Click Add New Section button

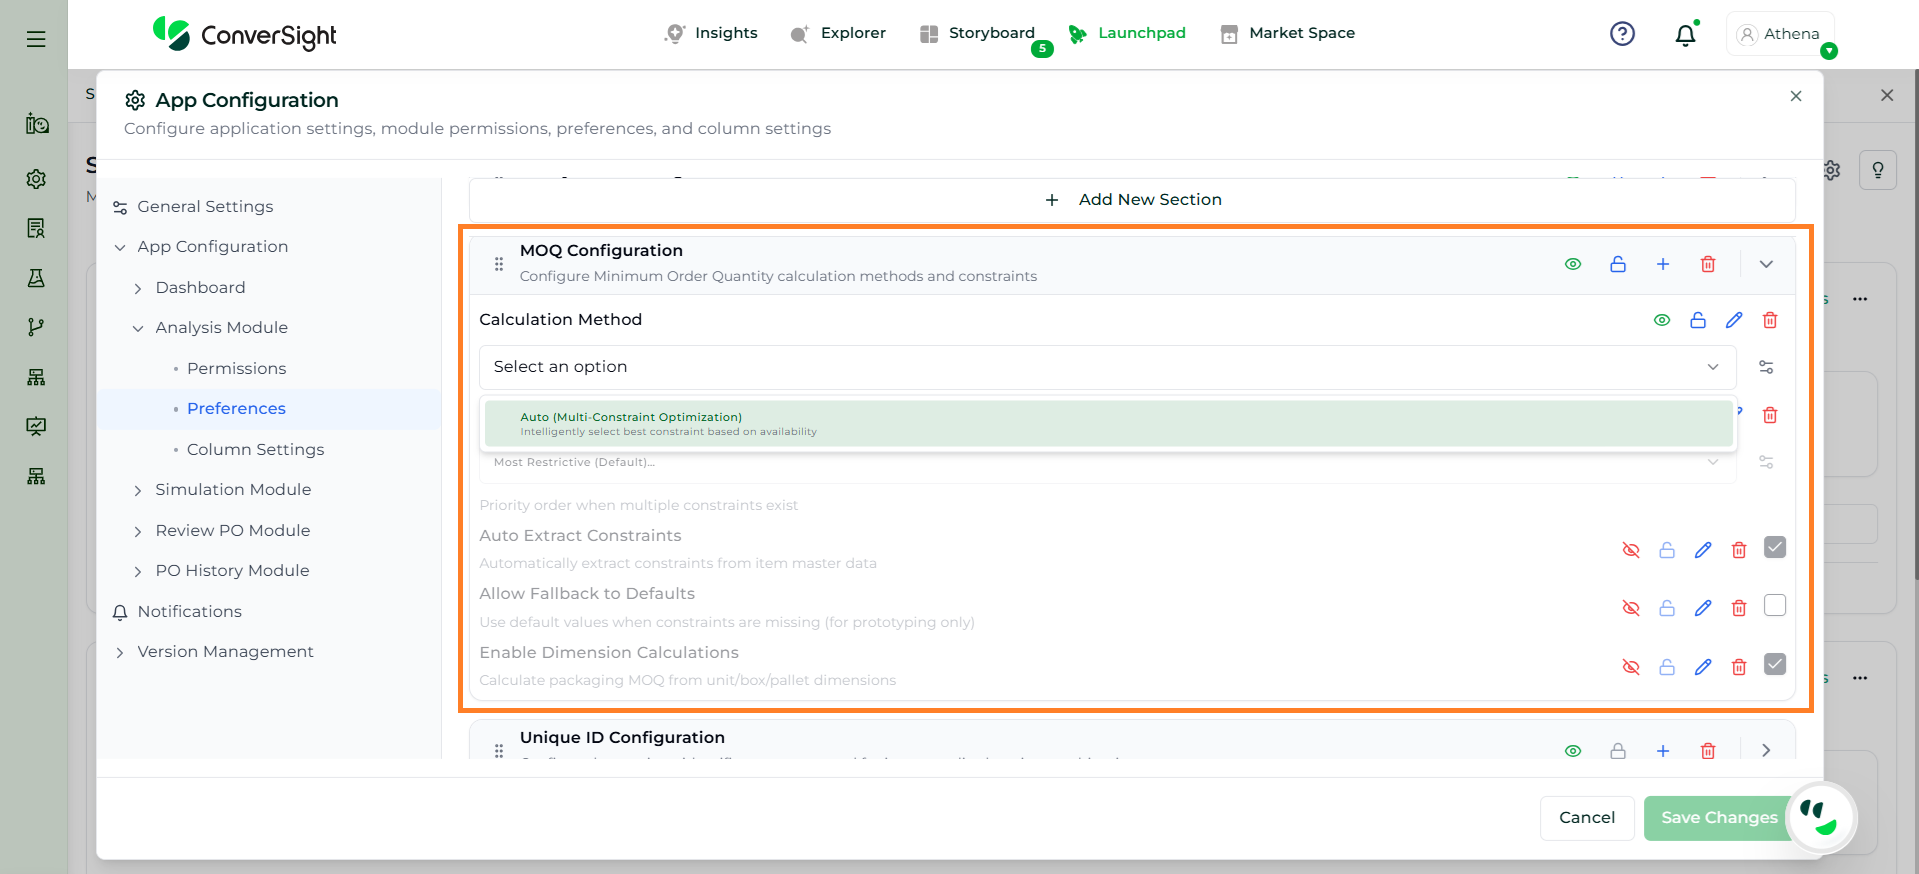point(1133,200)
